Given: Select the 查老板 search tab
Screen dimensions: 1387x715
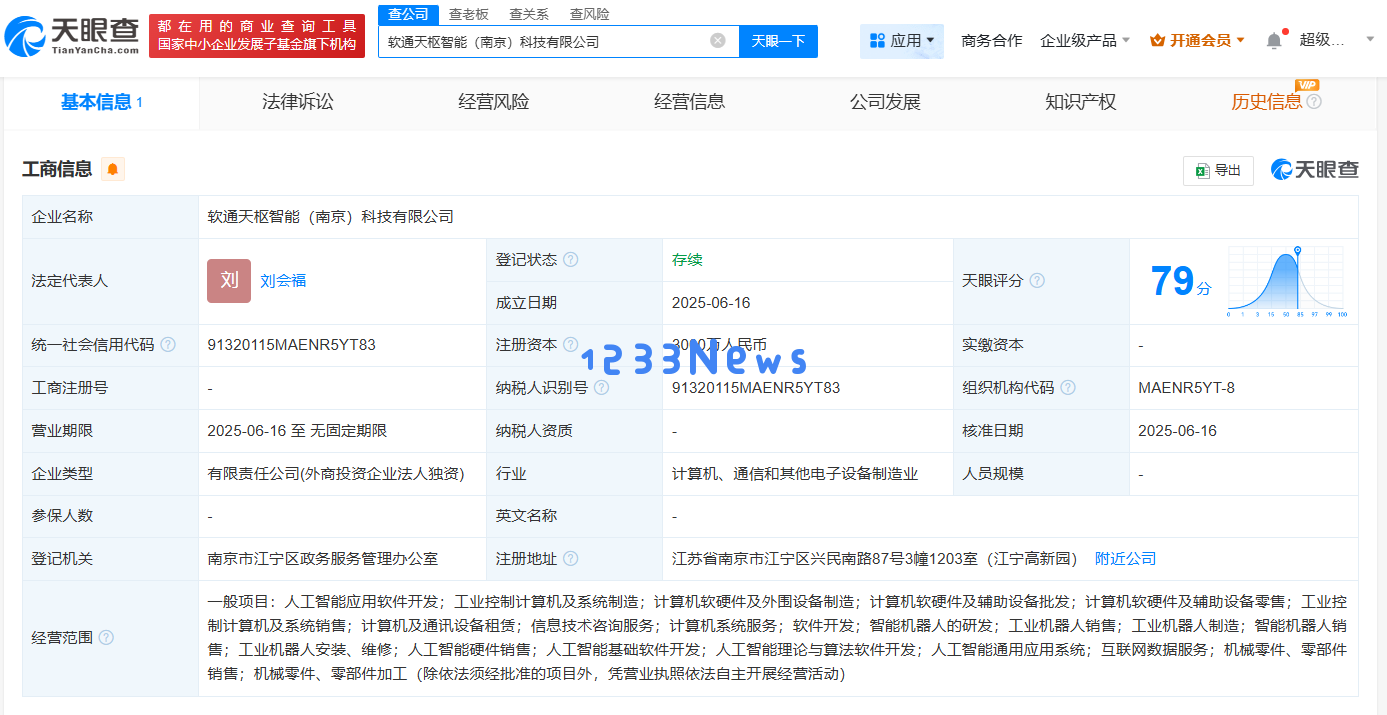Looking at the screenshot, I should 468,14.
